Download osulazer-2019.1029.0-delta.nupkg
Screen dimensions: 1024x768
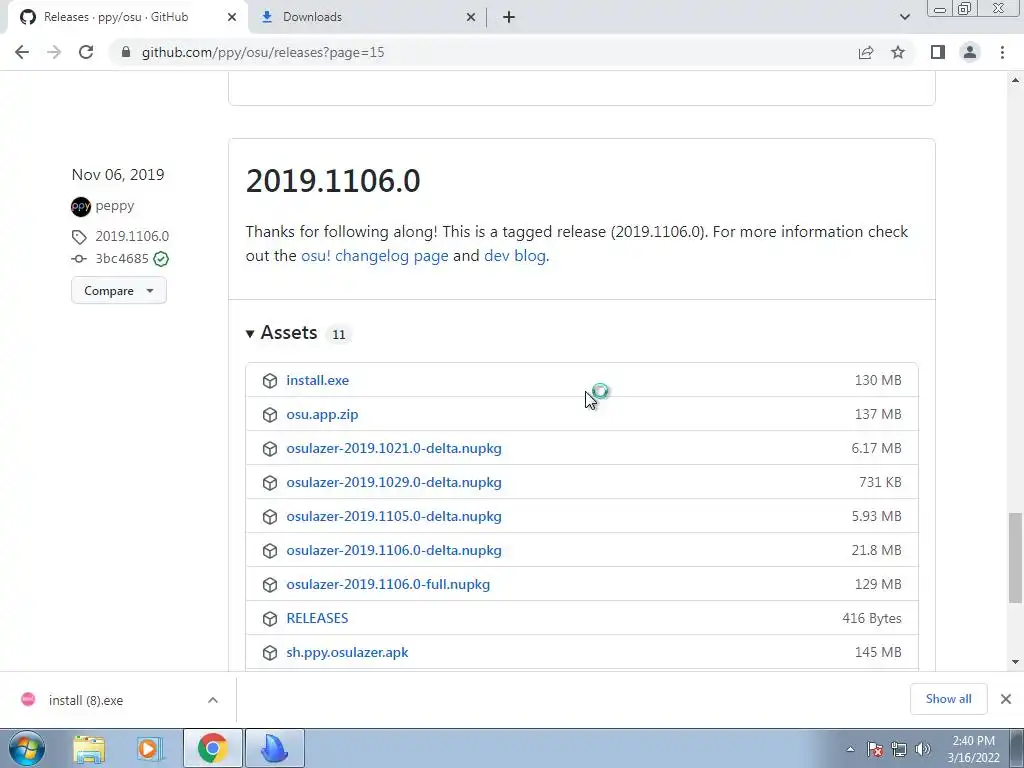(x=394, y=482)
